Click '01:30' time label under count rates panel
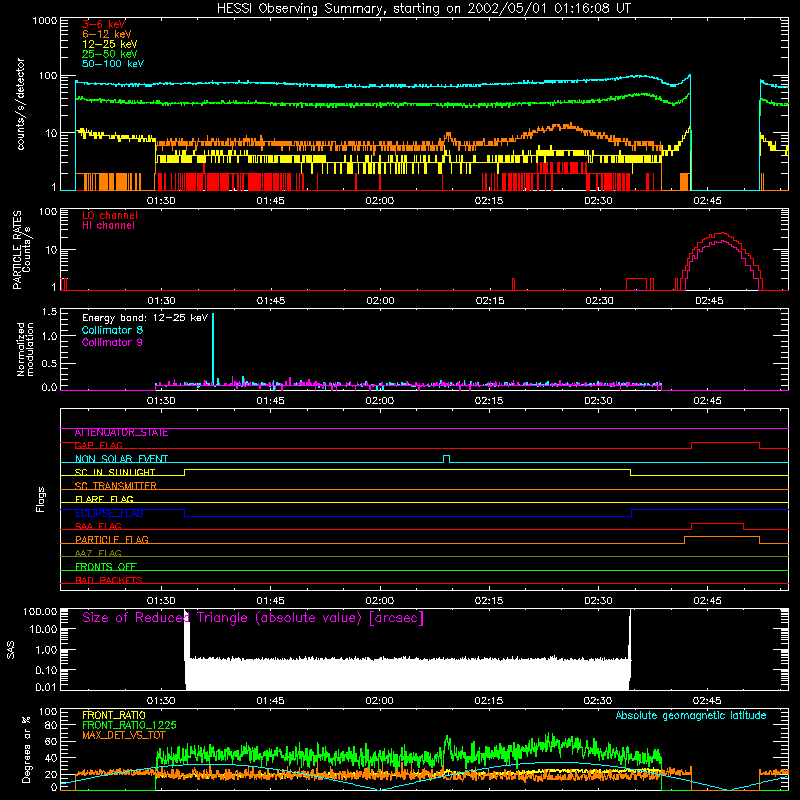Viewport: 800px width, 800px height. (x=161, y=201)
